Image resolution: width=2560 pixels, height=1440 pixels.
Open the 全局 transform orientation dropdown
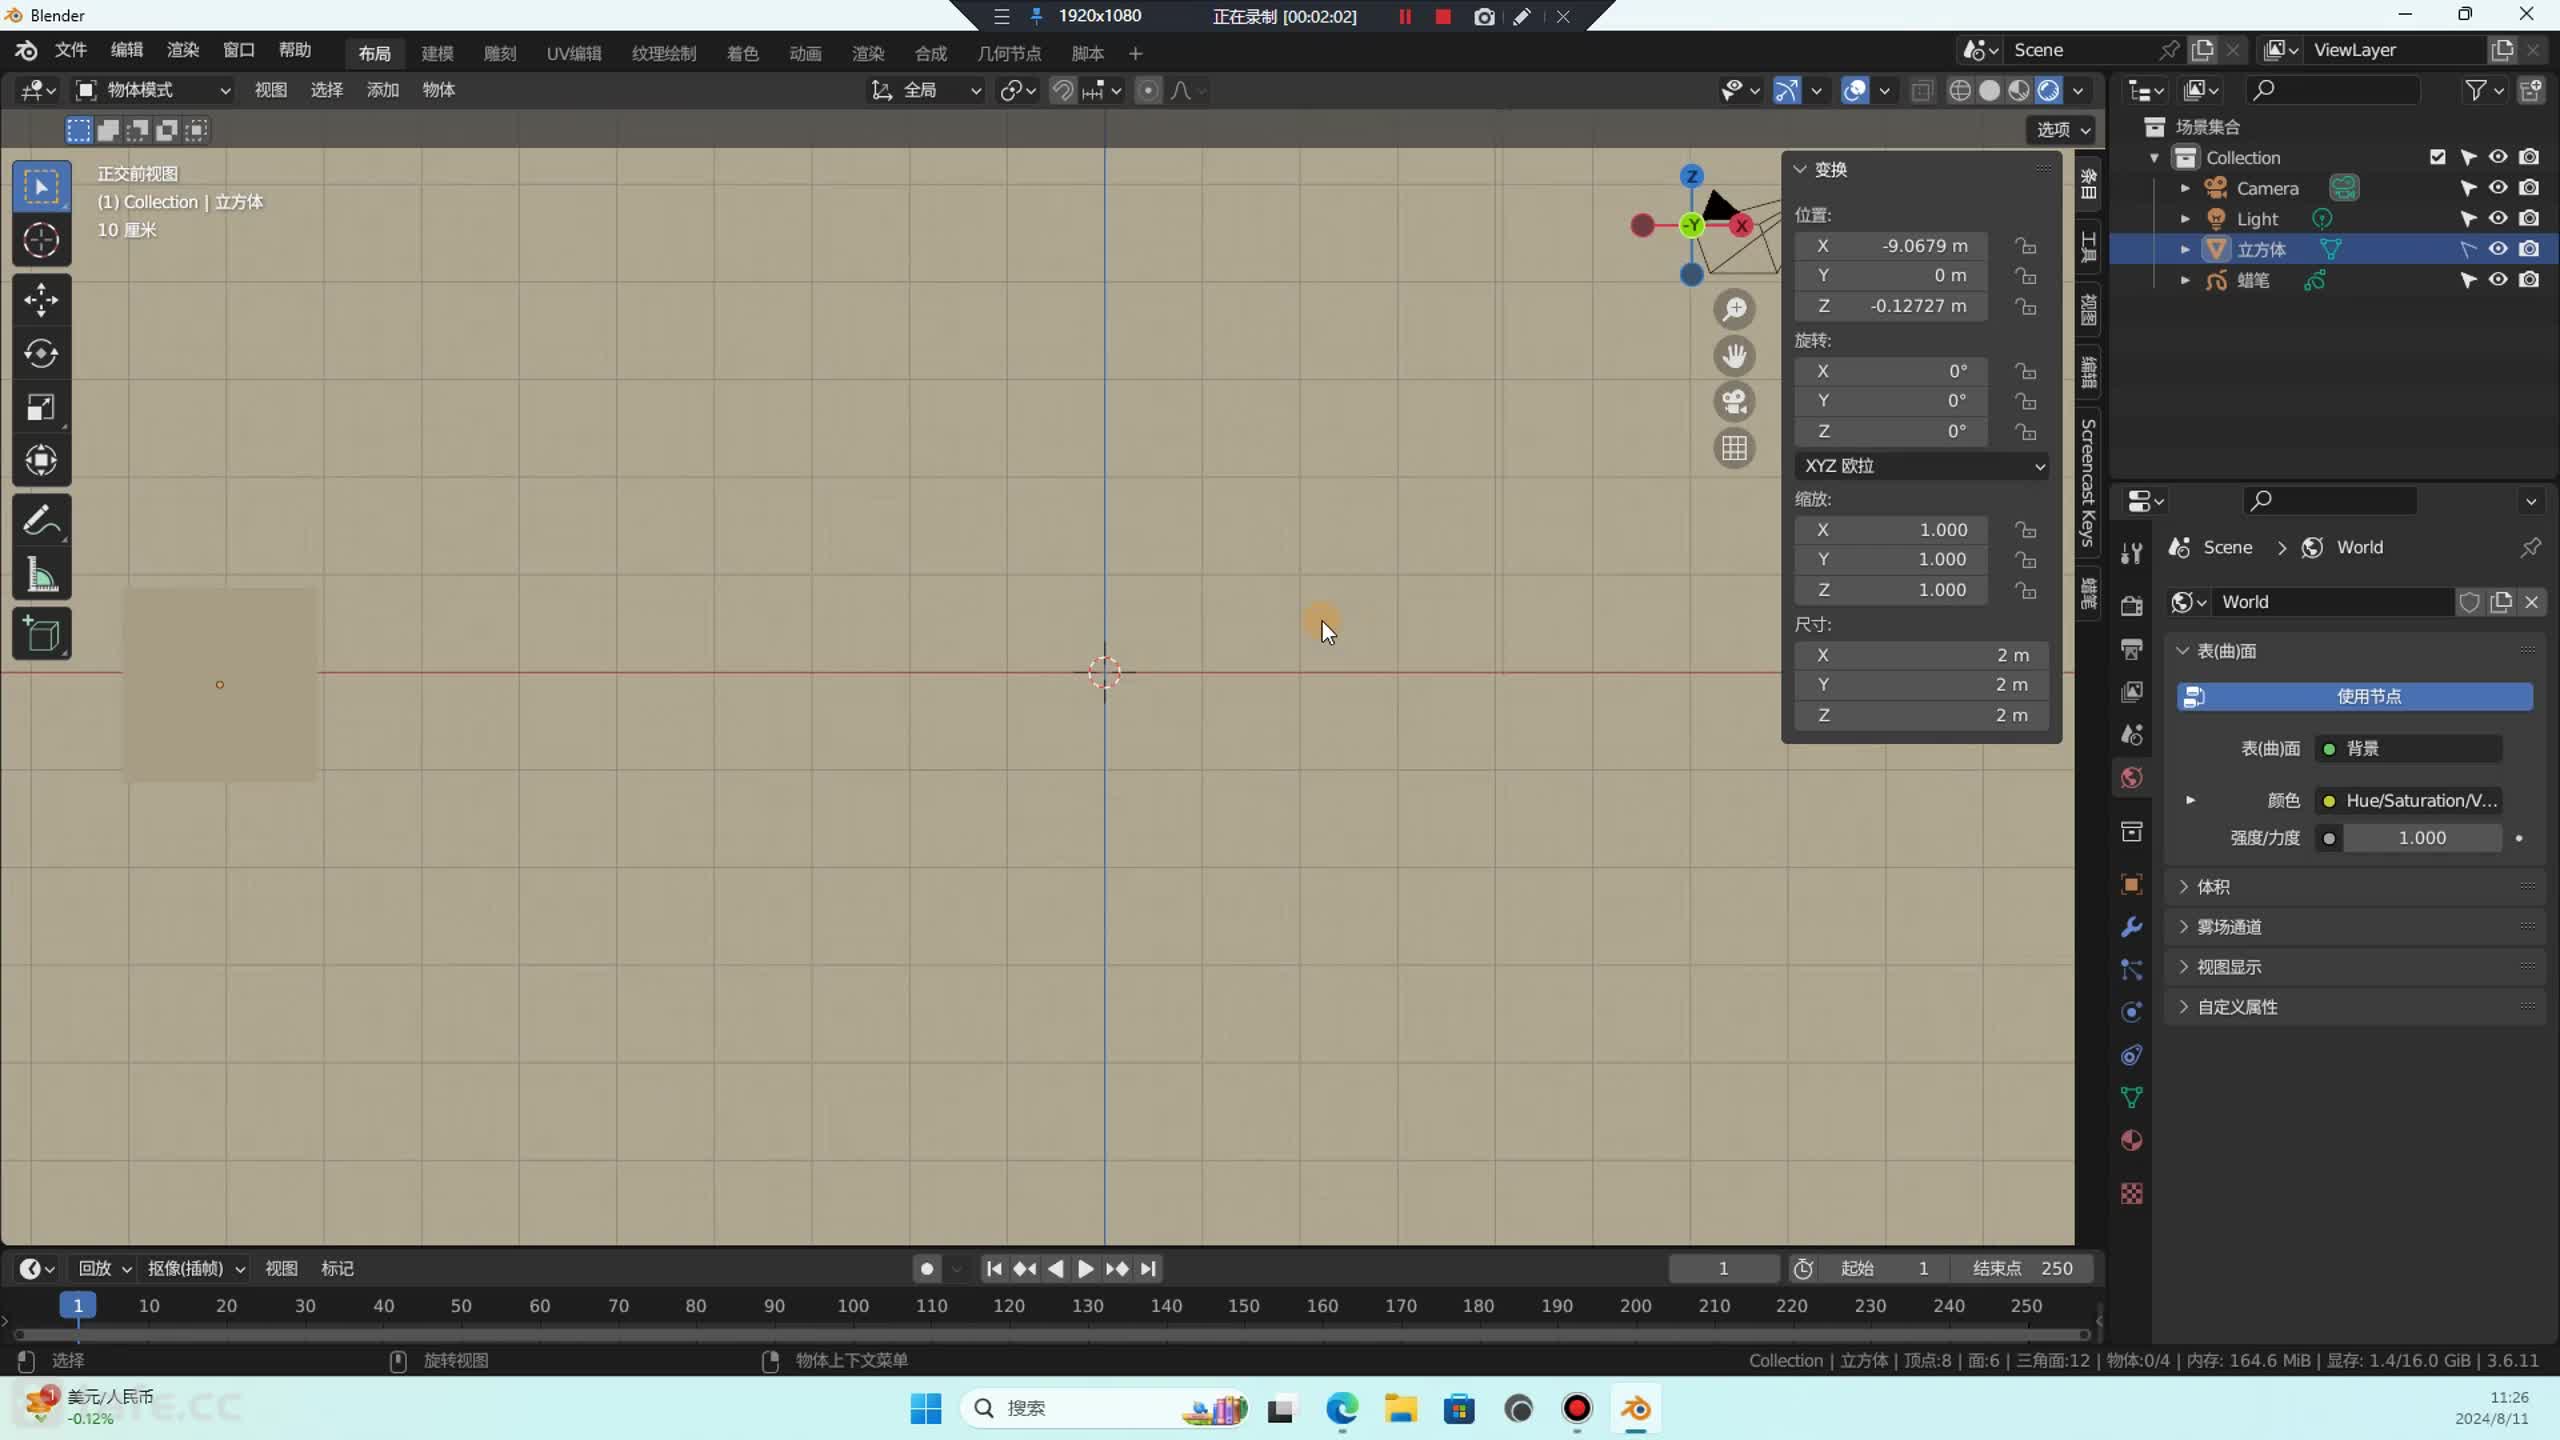927,90
